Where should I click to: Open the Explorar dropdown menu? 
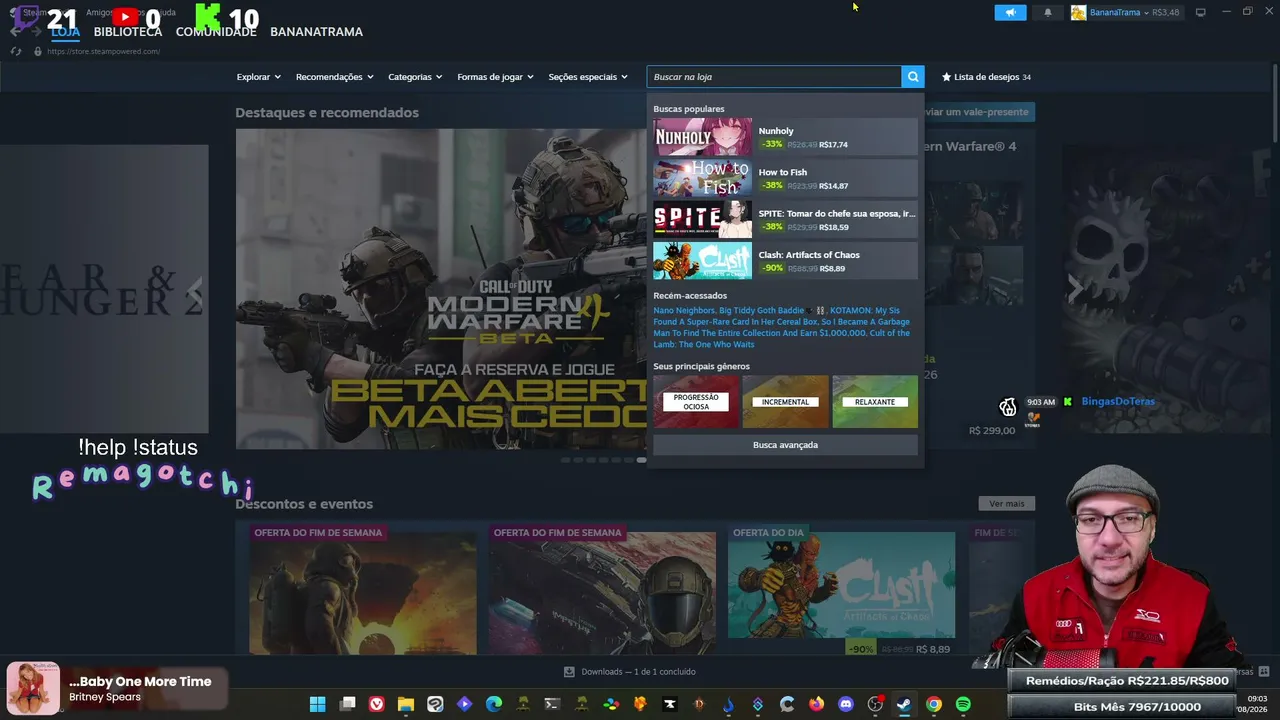pyautogui.click(x=258, y=77)
